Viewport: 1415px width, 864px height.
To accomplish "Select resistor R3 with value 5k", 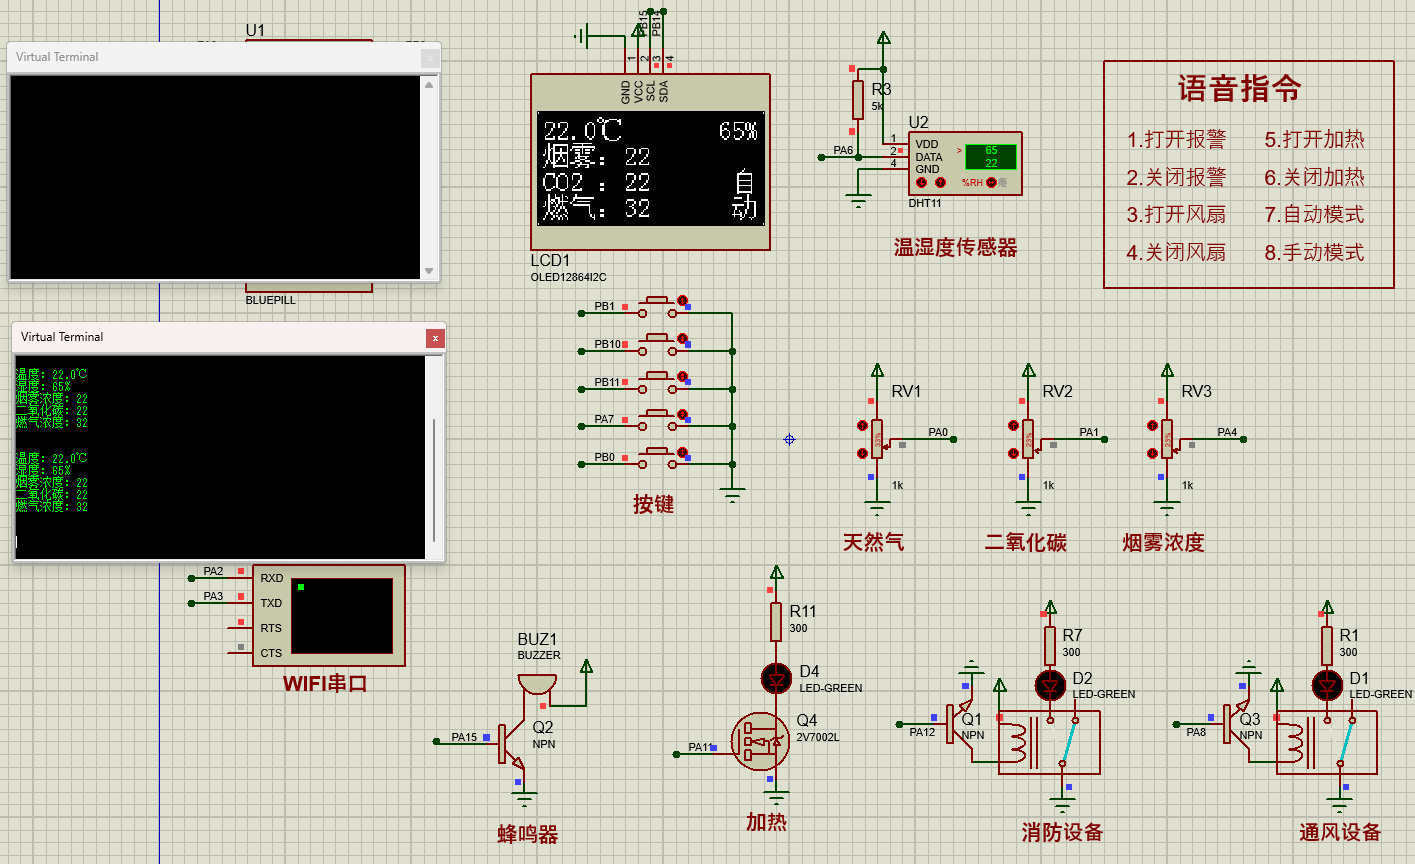I will 858,100.
